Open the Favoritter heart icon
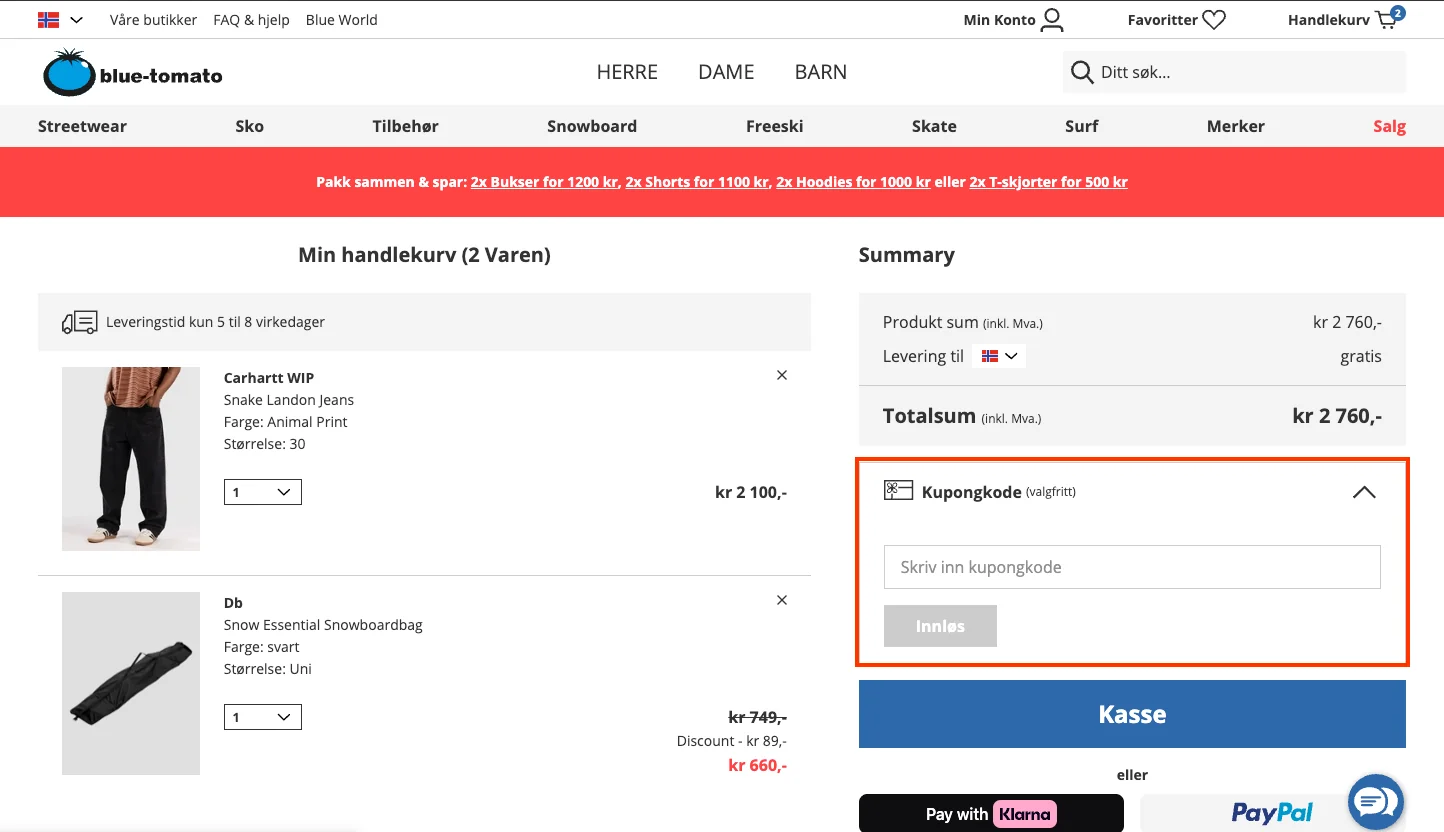Image resolution: width=1444 pixels, height=832 pixels. pyautogui.click(x=1214, y=20)
